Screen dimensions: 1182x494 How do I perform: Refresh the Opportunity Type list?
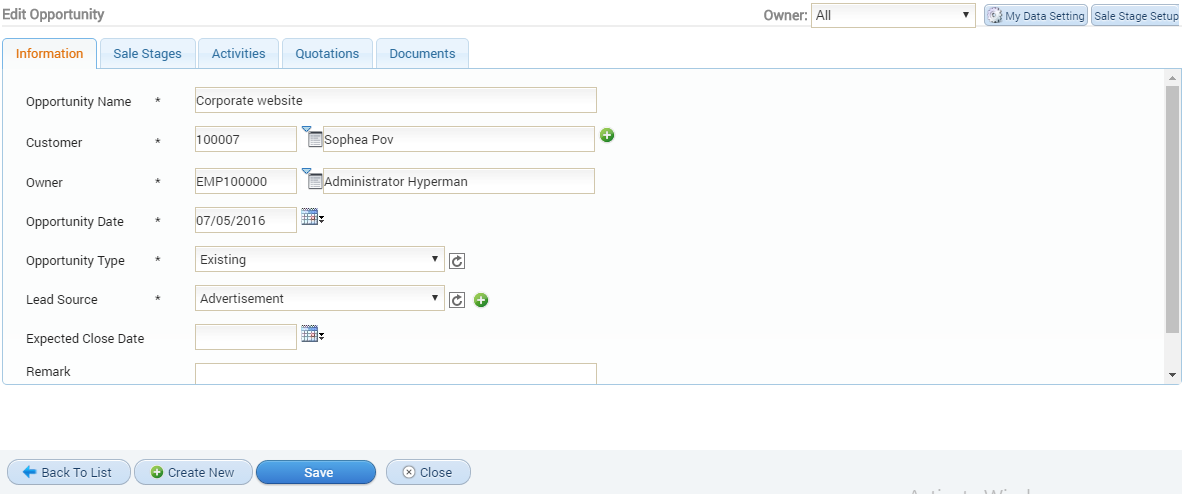457,261
